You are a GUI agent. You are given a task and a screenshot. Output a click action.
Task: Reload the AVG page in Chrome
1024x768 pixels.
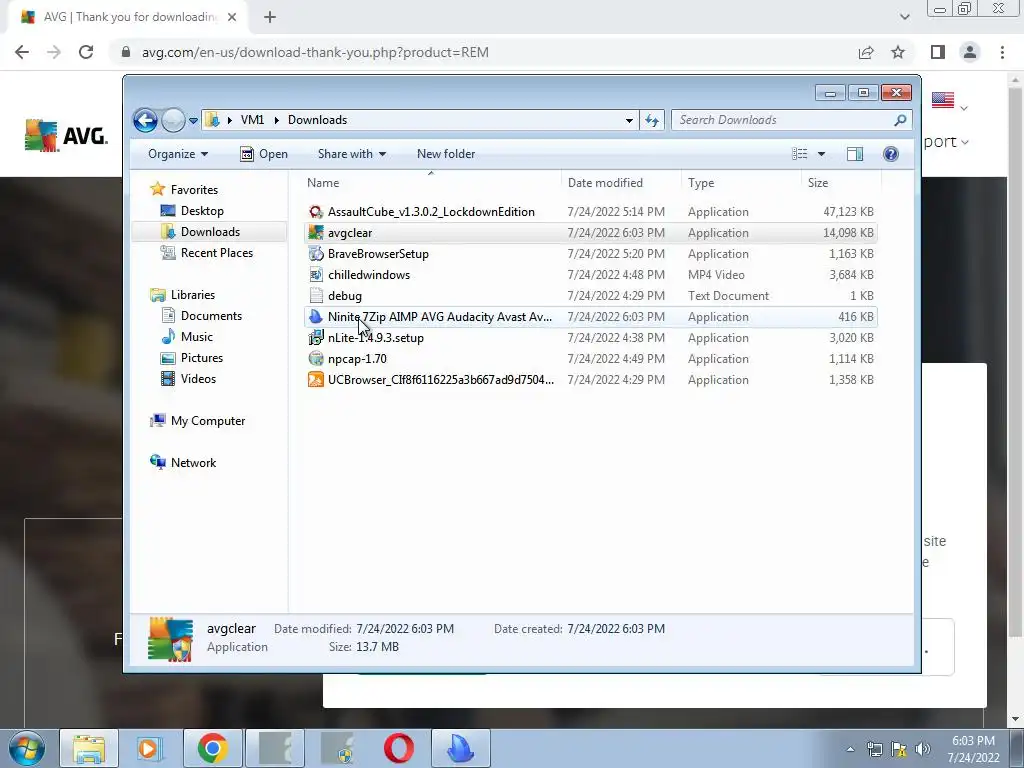tap(86, 52)
